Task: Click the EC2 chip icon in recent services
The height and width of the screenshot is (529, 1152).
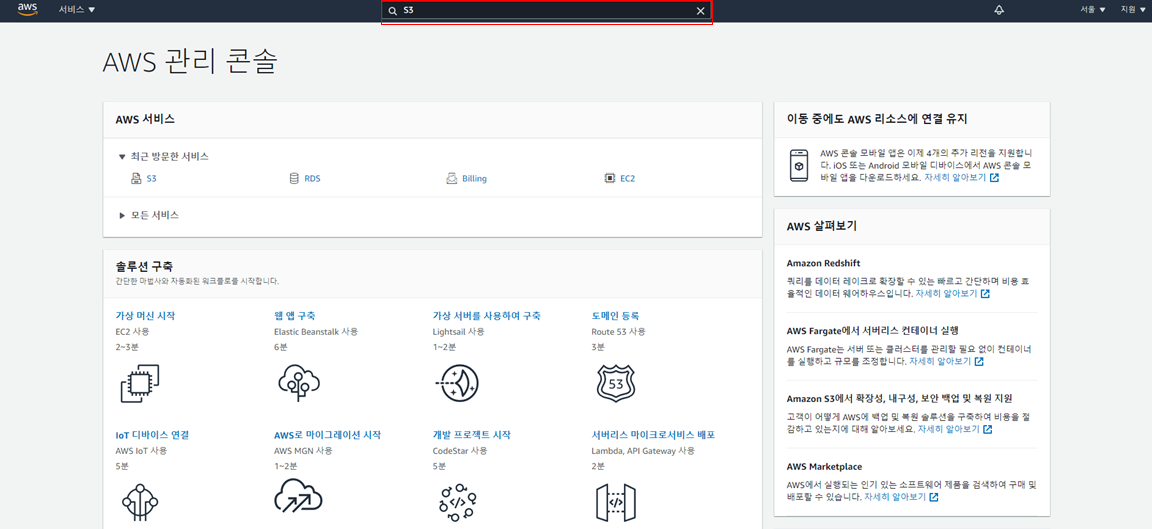Action: click(609, 179)
